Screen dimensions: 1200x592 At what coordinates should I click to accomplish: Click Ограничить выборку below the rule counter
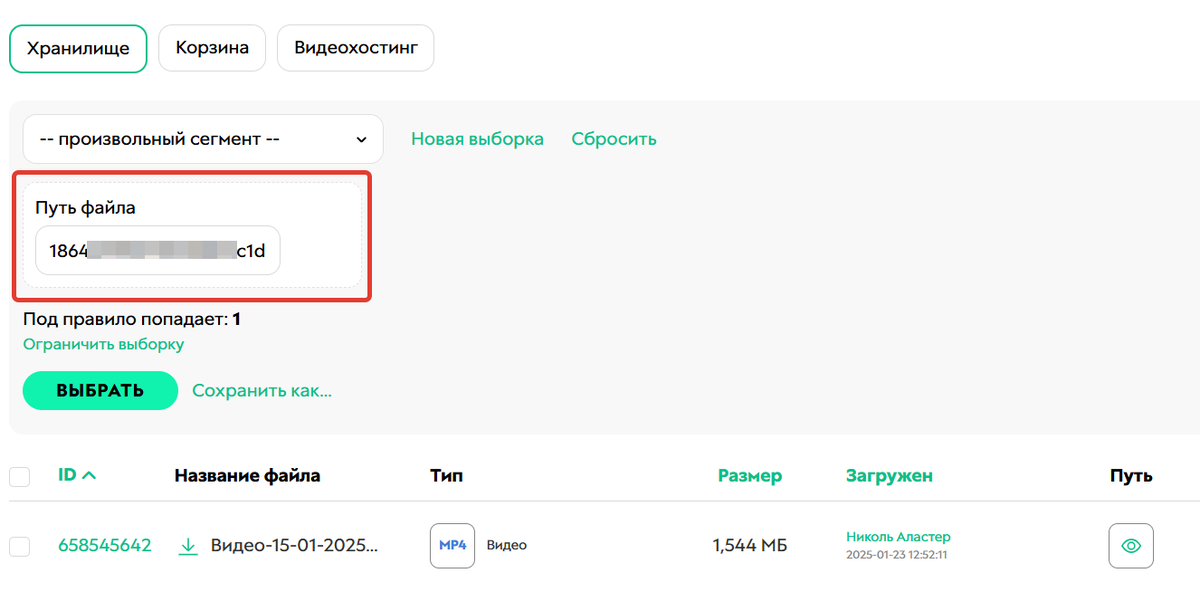click(103, 343)
